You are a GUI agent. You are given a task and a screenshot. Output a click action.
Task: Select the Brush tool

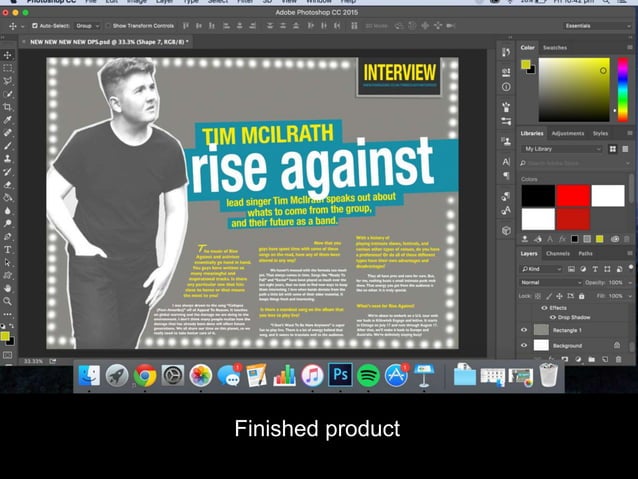8,145
